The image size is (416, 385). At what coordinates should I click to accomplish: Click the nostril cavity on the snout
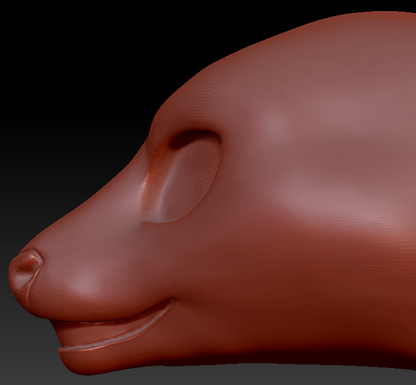[x=29, y=262]
